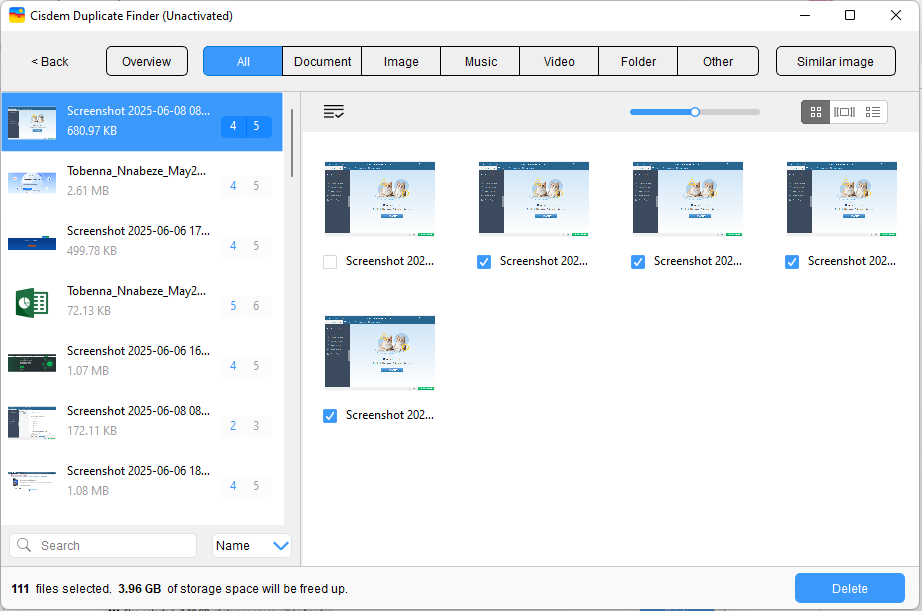Click the left list vertical scrollbar
This screenshot has width=922, height=611.
[292, 142]
